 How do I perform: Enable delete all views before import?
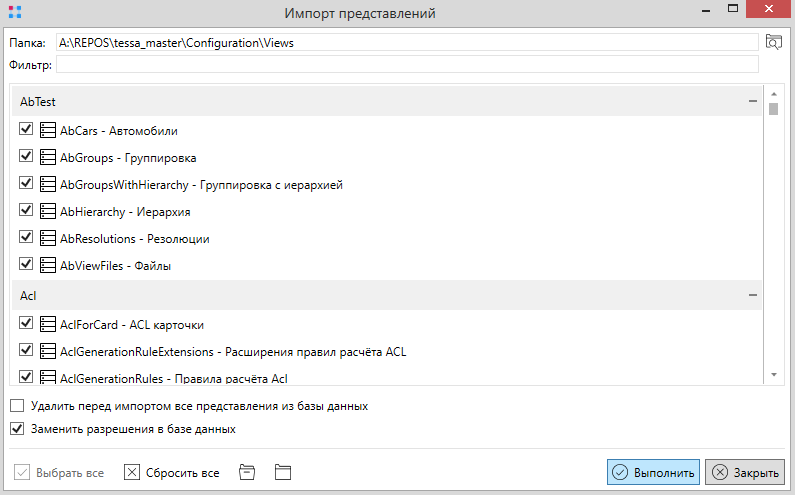click(x=17, y=407)
